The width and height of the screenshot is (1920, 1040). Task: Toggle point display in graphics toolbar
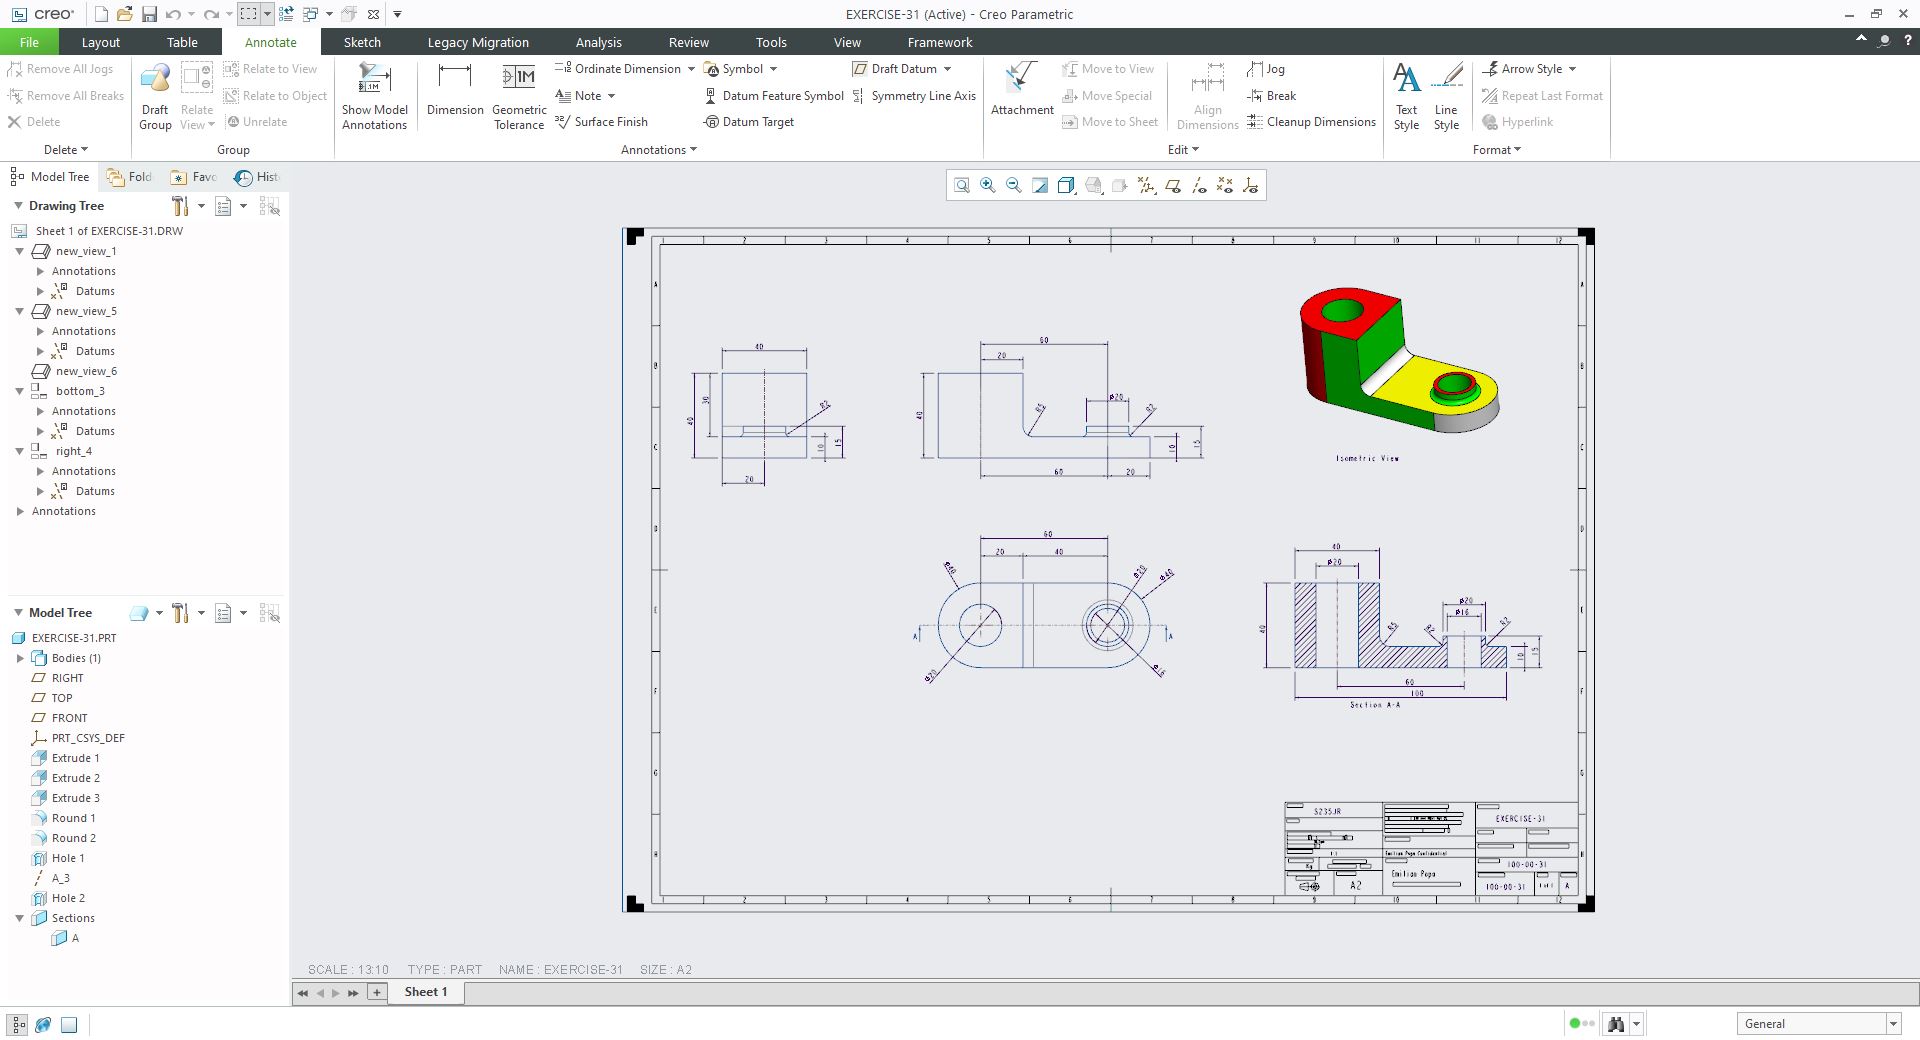coord(1225,185)
